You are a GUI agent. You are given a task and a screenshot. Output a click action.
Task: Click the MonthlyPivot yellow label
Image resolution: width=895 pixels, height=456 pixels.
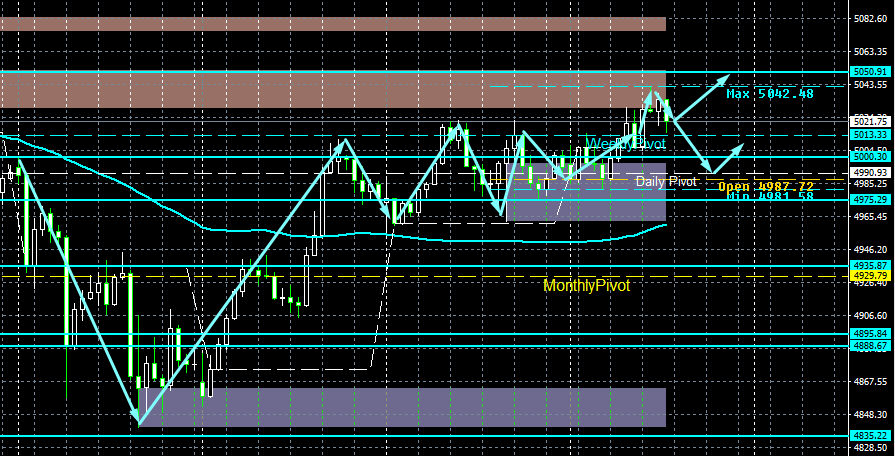[x=586, y=286]
